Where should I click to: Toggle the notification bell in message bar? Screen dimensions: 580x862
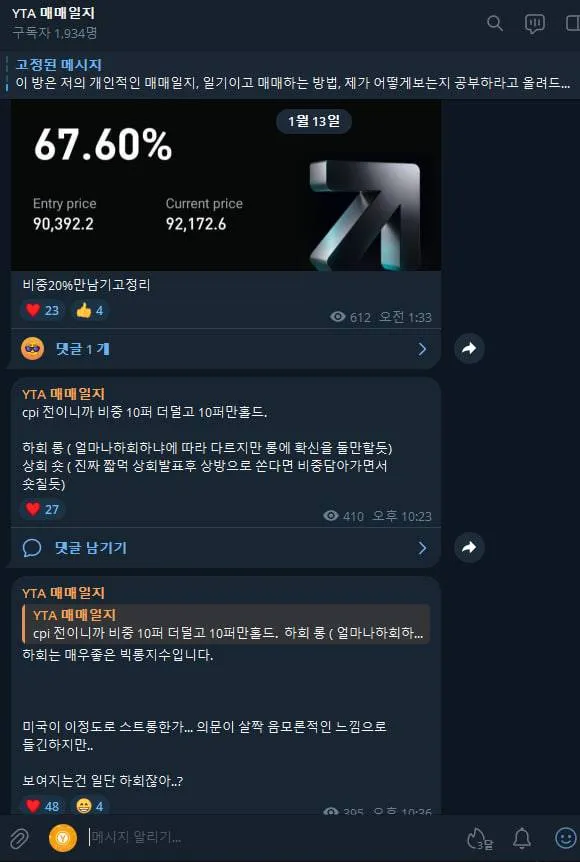(522, 838)
